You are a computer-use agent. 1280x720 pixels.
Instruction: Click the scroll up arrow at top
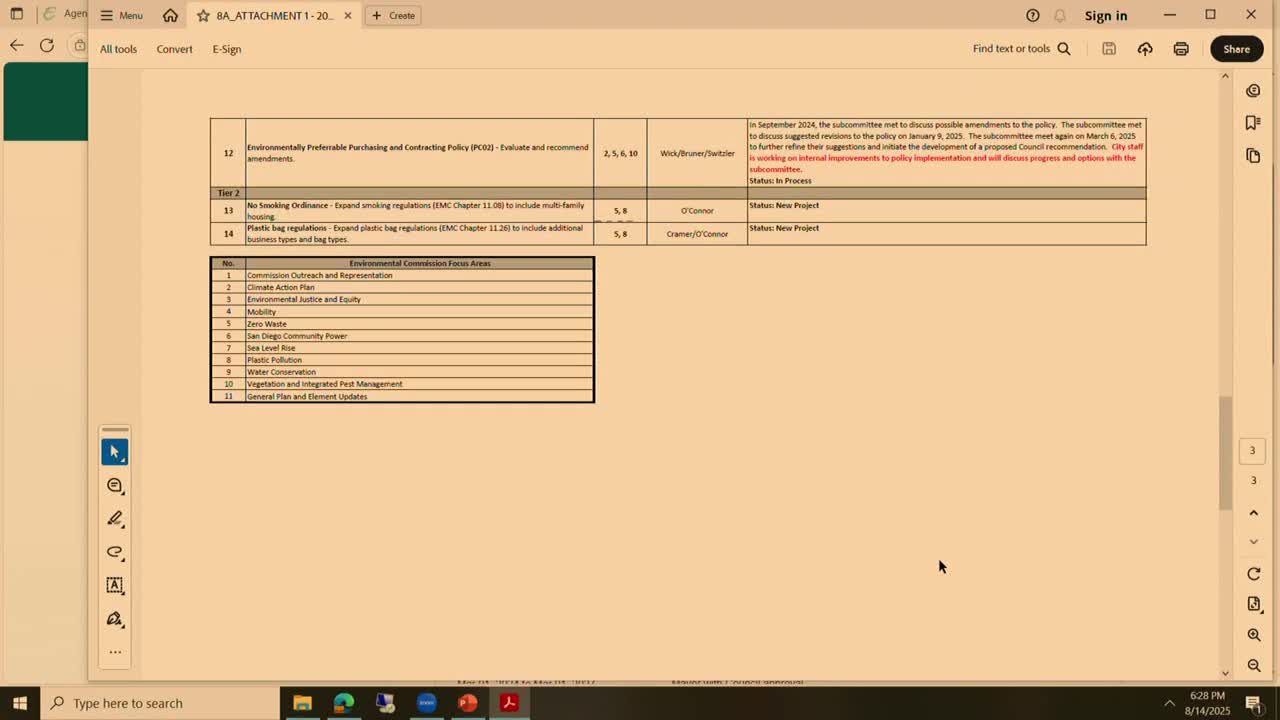click(x=1225, y=77)
